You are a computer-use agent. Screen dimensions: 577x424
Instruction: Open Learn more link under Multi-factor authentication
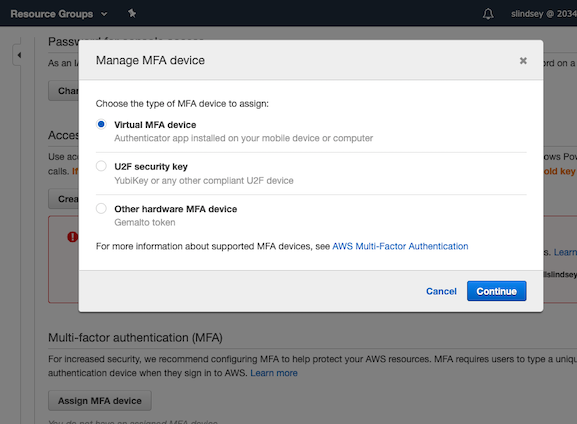point(274,373)
